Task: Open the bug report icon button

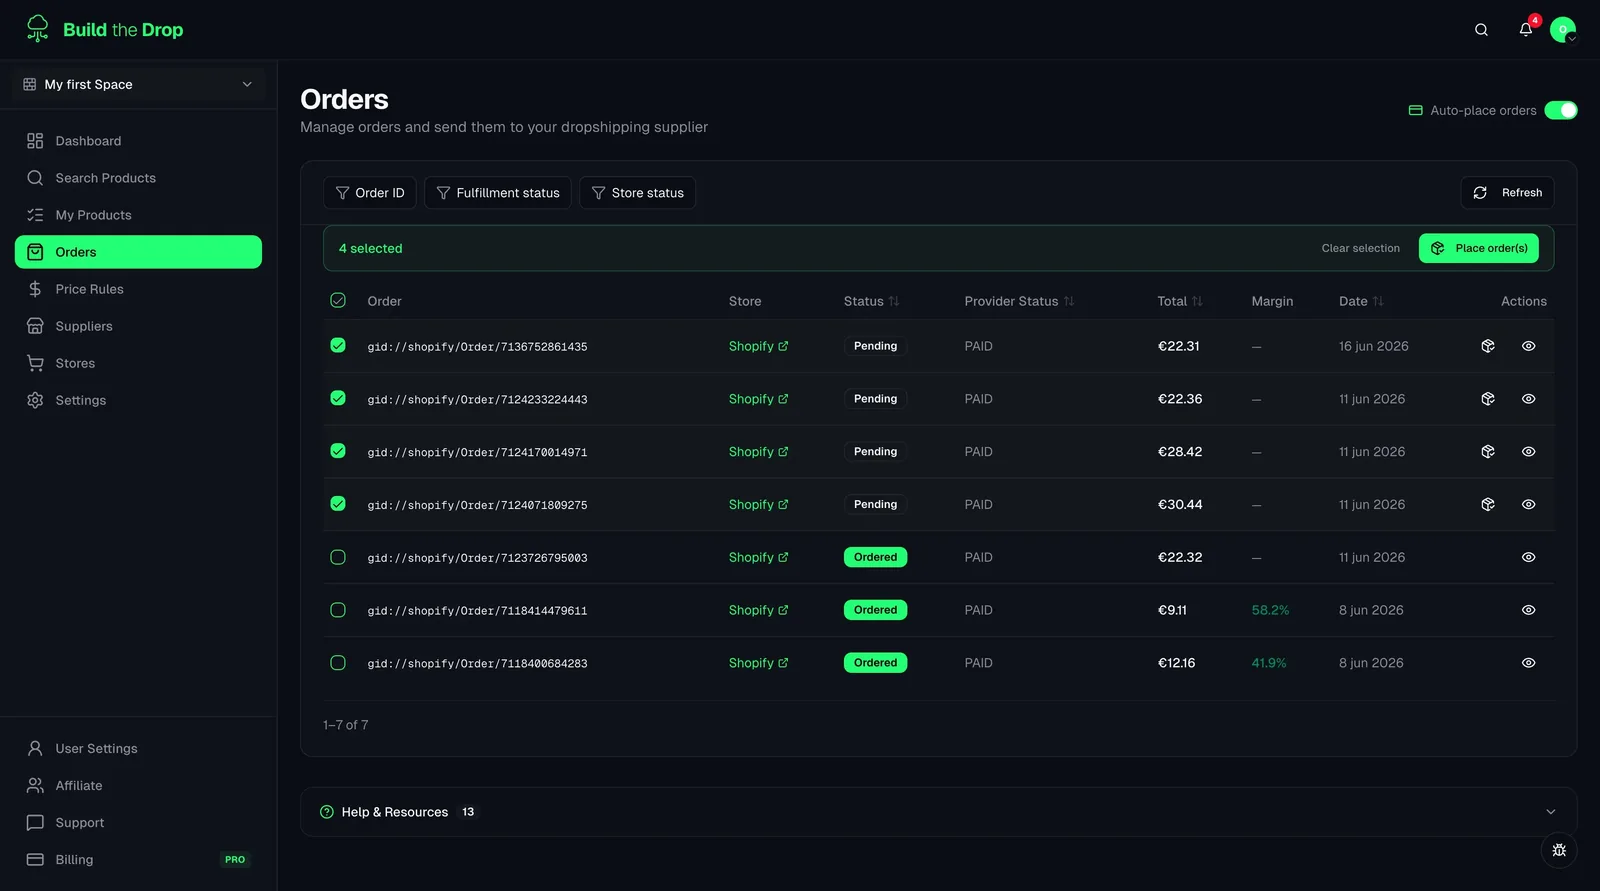Action: (1559, 851)
